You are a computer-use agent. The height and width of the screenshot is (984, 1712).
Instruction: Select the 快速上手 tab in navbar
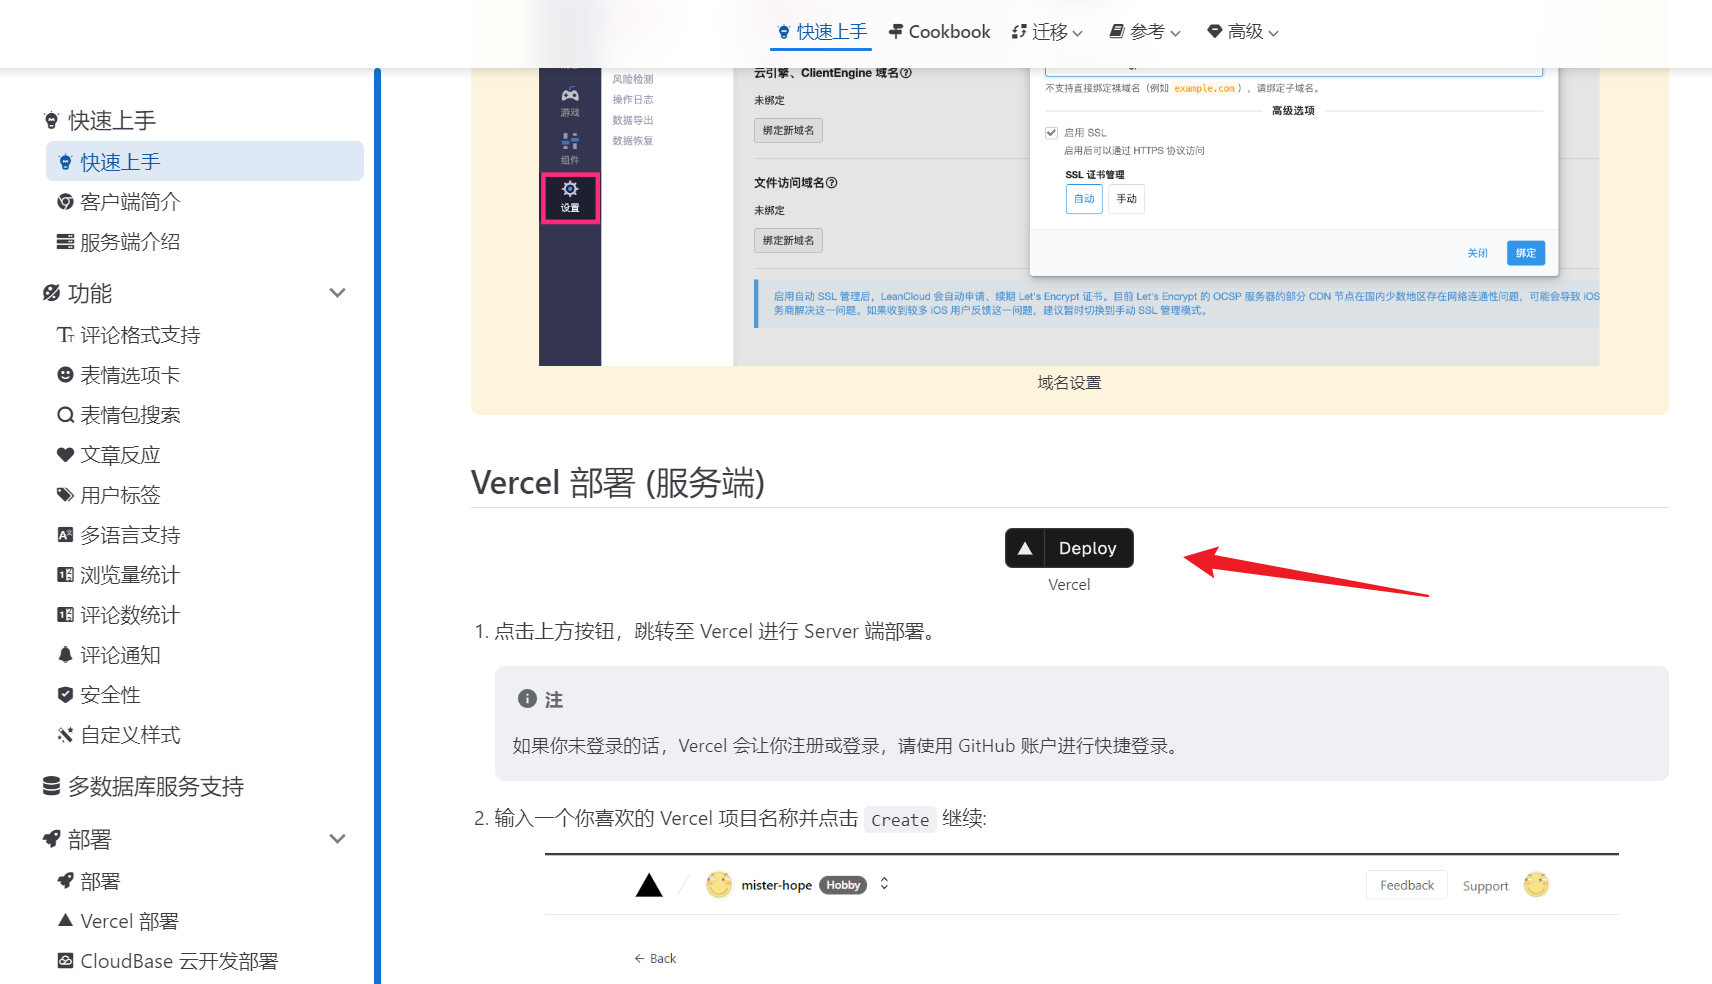pos(821,32)
